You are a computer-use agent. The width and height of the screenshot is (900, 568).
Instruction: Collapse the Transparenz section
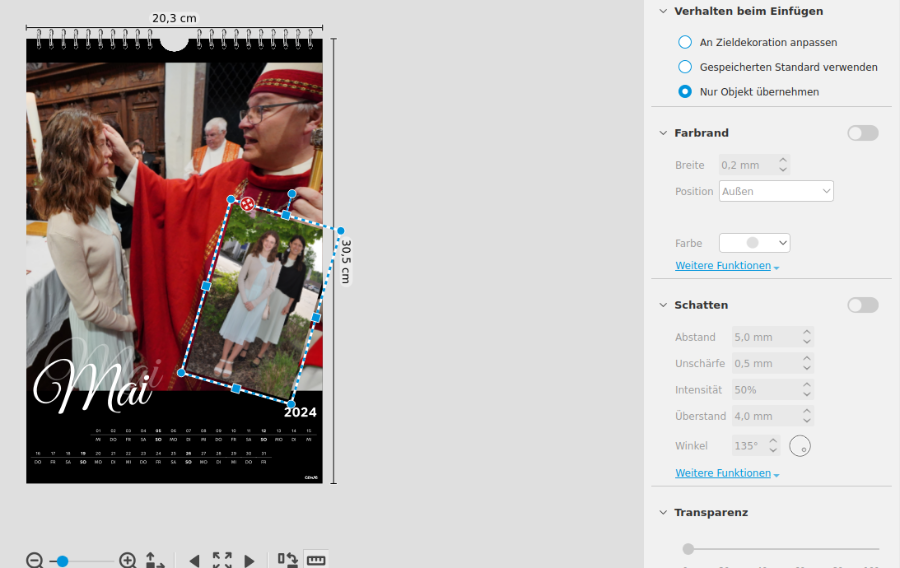point(663,512)
